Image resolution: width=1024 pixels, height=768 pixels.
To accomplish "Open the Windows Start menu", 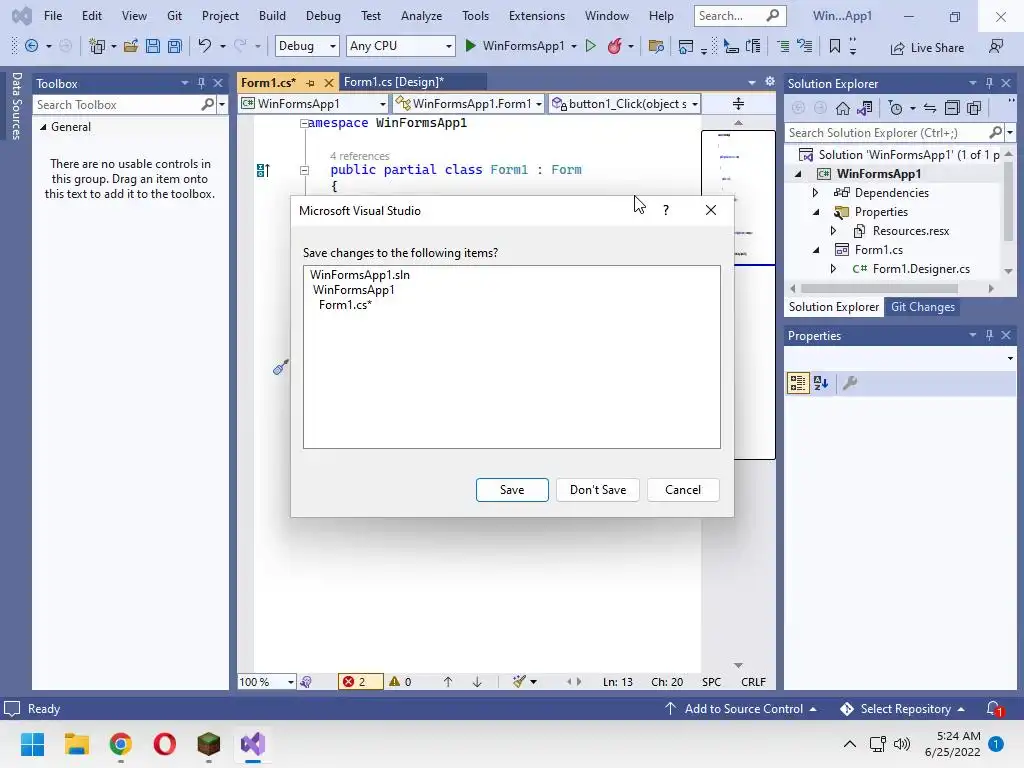I will (x=32, y=744).
